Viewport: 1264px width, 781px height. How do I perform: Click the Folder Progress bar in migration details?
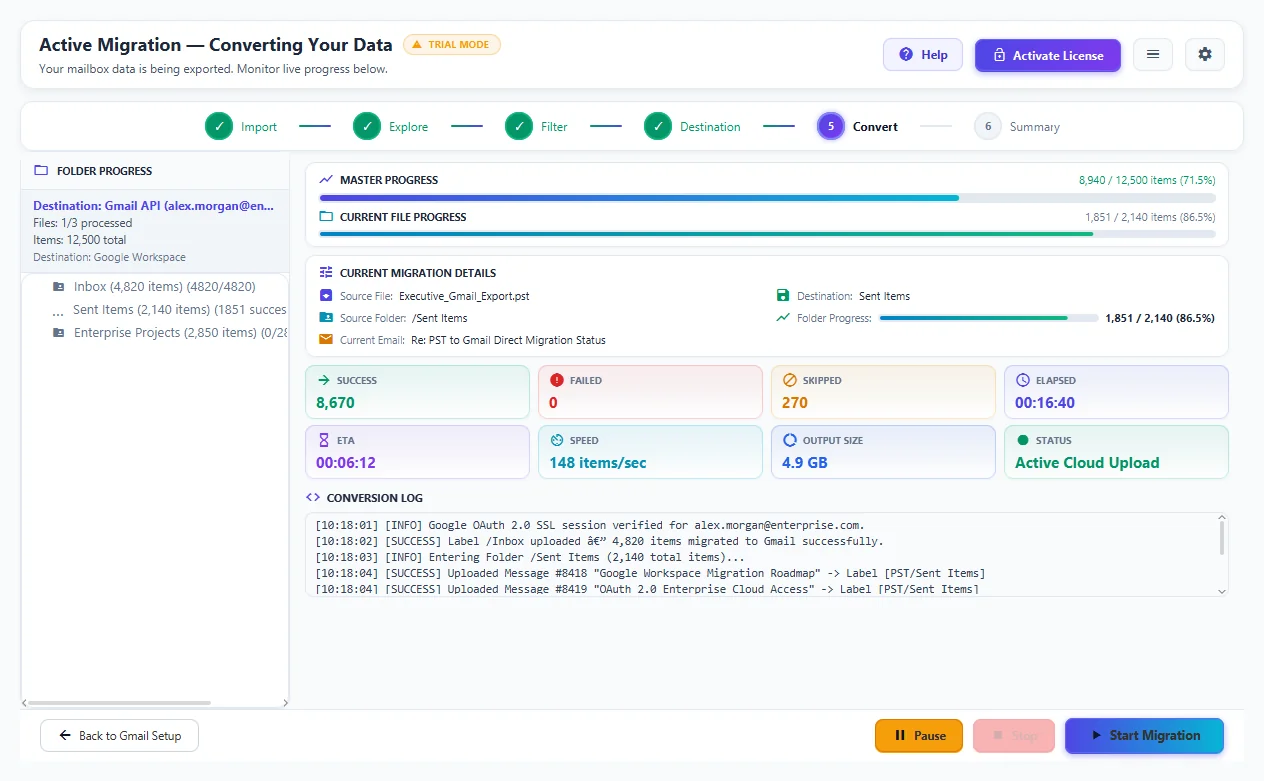(x=988, y=318)
